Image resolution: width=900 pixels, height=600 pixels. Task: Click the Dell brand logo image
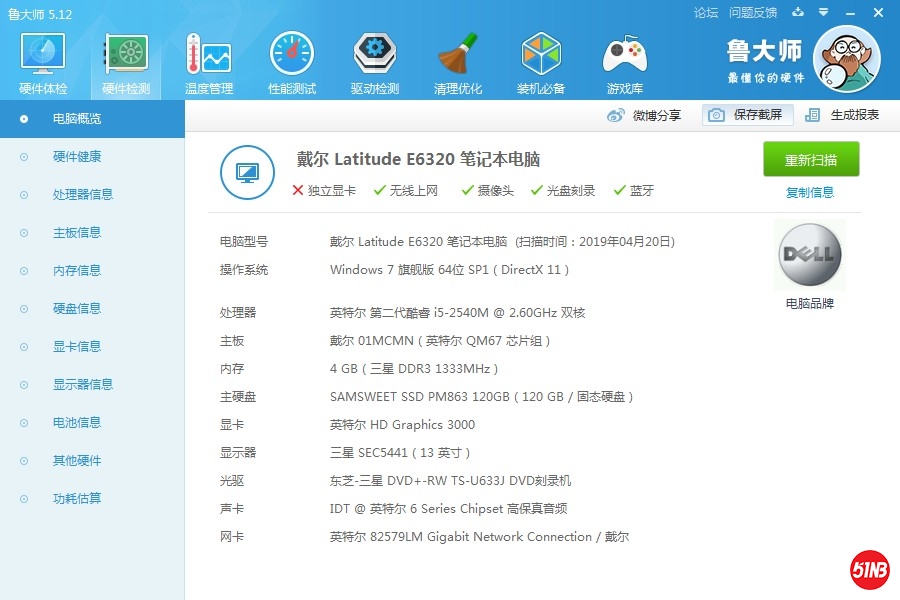pyautogui.click(x=808, y=254)
